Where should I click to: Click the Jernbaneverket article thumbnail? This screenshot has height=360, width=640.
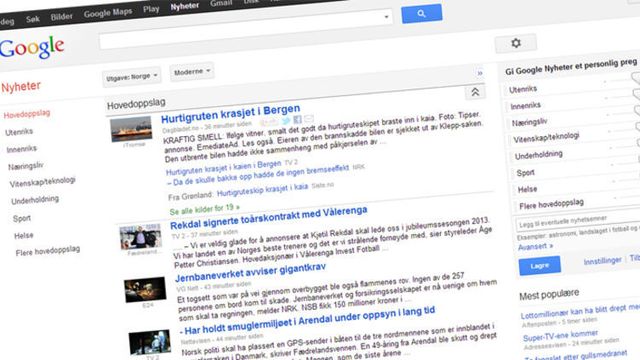(145, 290)
